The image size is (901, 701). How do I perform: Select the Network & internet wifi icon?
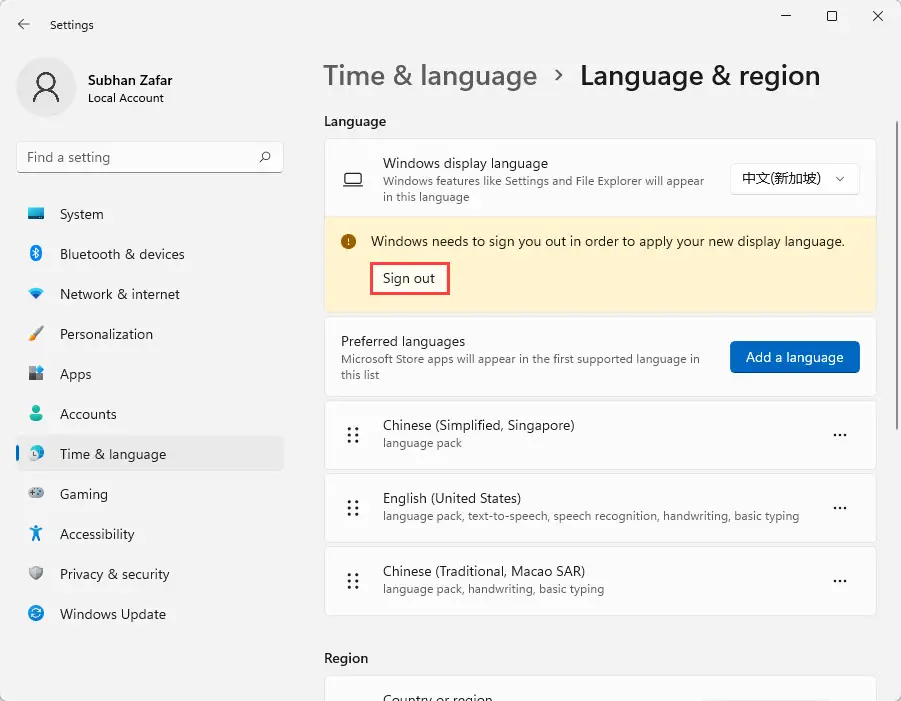click(x=36, y=294)
